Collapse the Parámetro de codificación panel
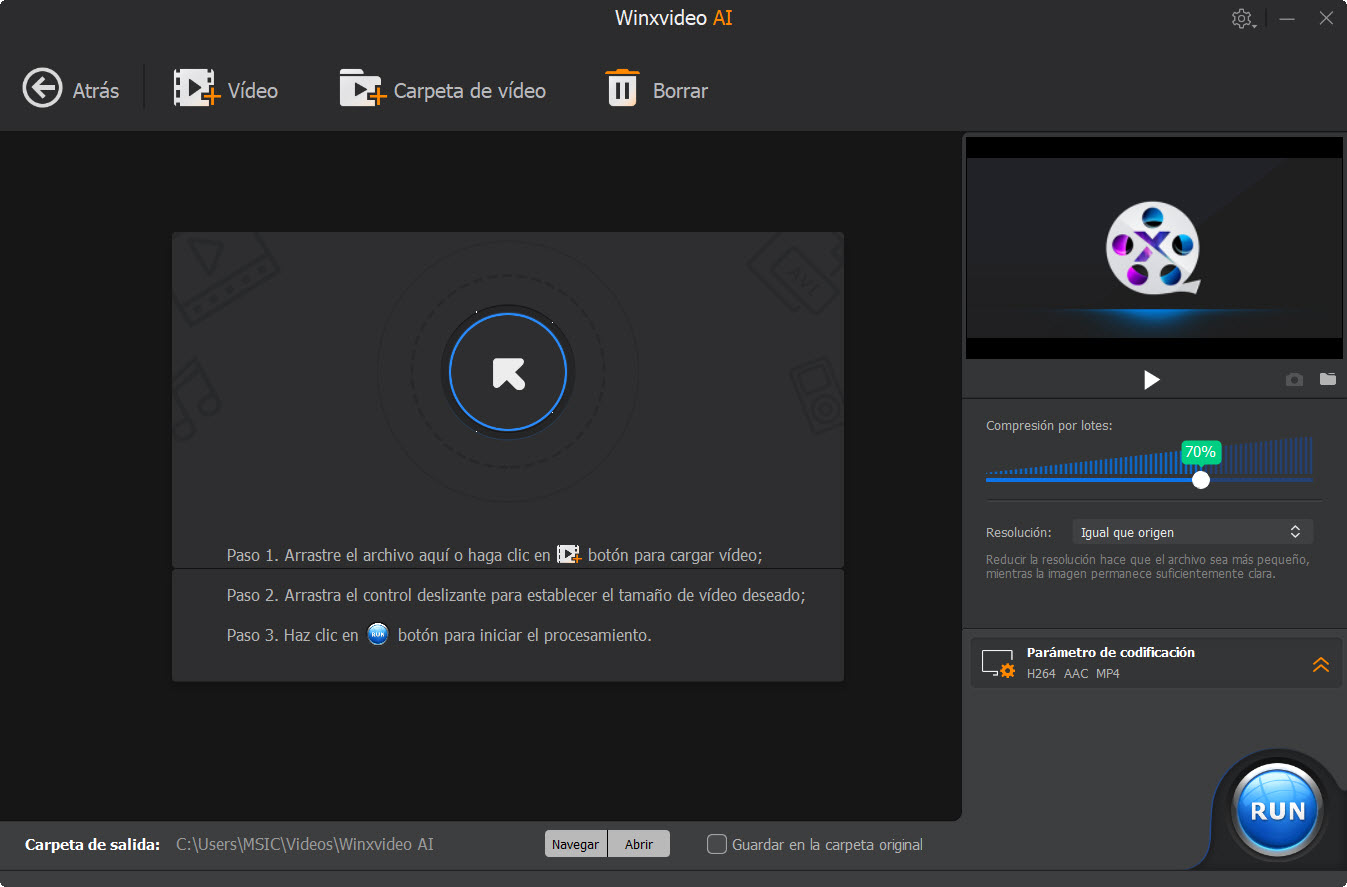The image size is (1347, 887). coord(1321,662)
